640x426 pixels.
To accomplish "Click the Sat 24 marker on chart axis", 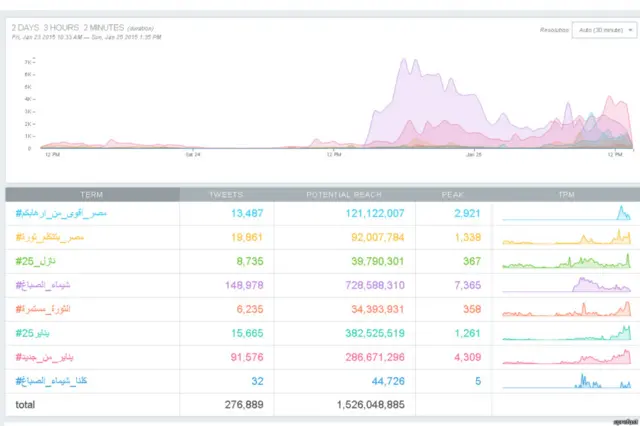I will (x=193, y=155).
